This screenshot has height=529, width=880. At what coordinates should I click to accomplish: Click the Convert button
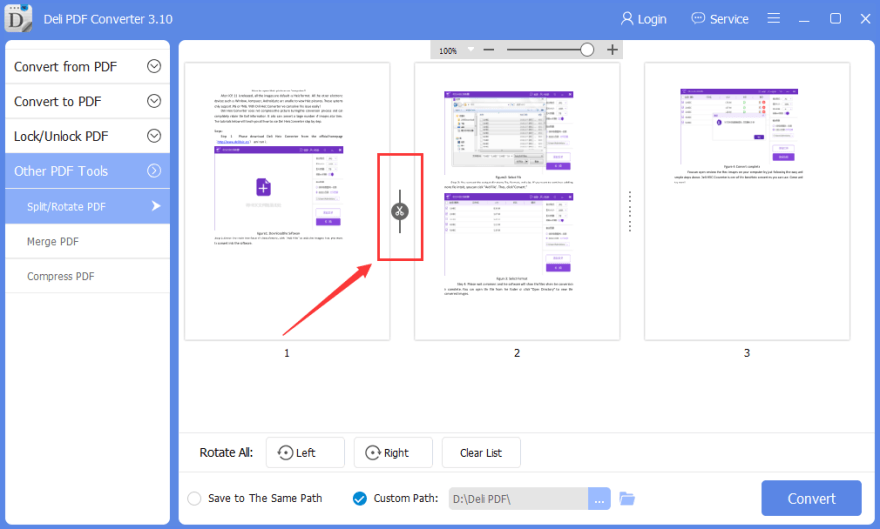(811, 498)
